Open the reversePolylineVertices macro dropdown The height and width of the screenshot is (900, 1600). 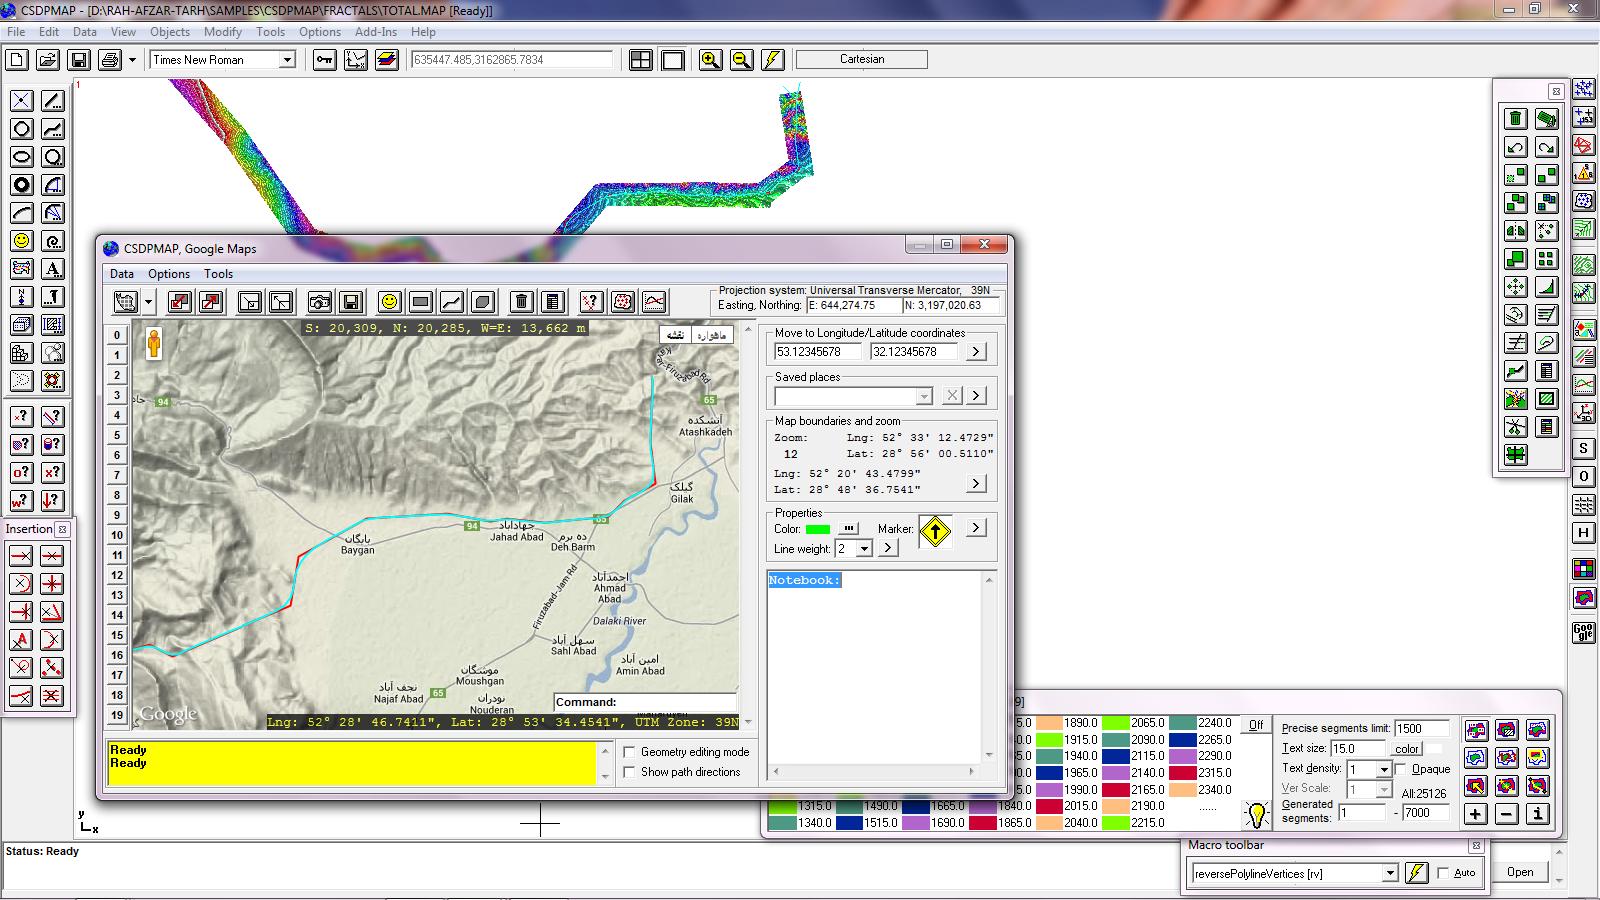pos(1389,873)
